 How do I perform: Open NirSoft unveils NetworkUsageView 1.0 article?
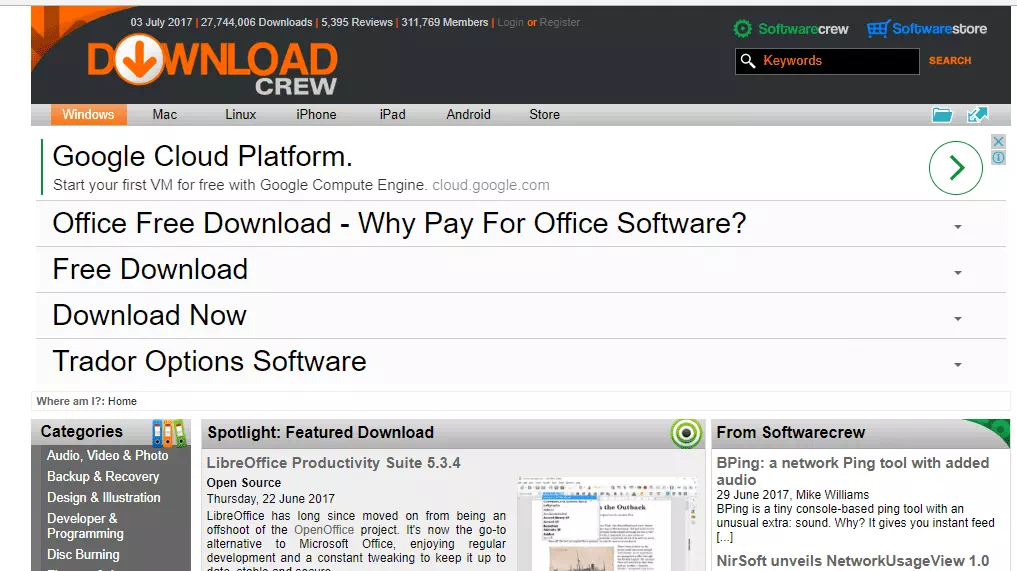853,561
